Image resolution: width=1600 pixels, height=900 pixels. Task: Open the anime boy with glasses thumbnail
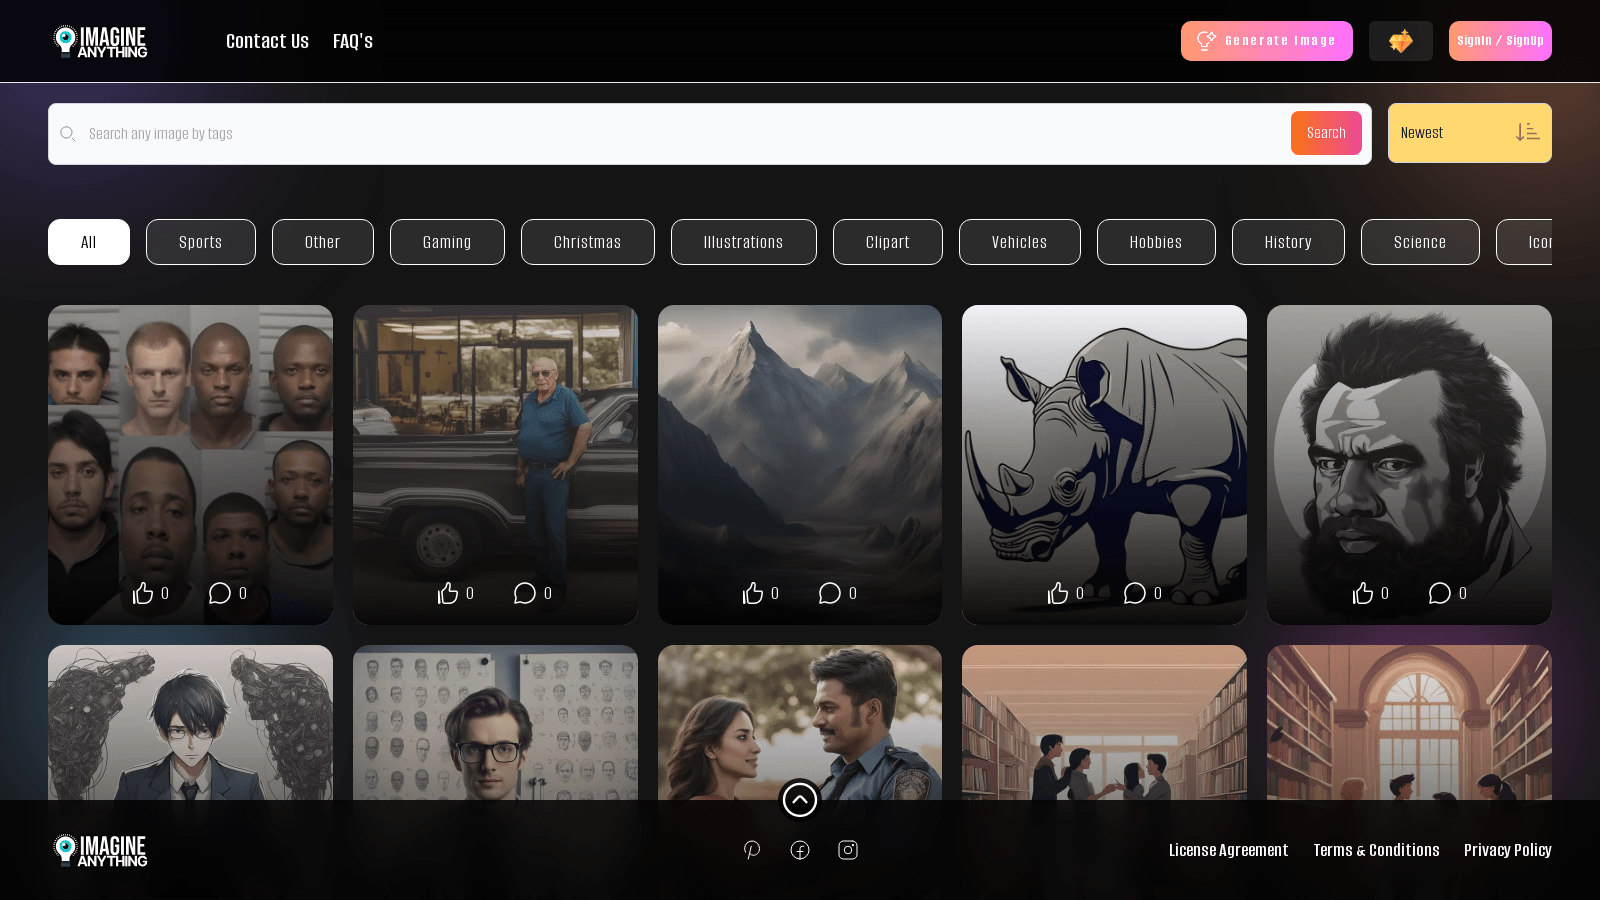[x=190, y=722]
